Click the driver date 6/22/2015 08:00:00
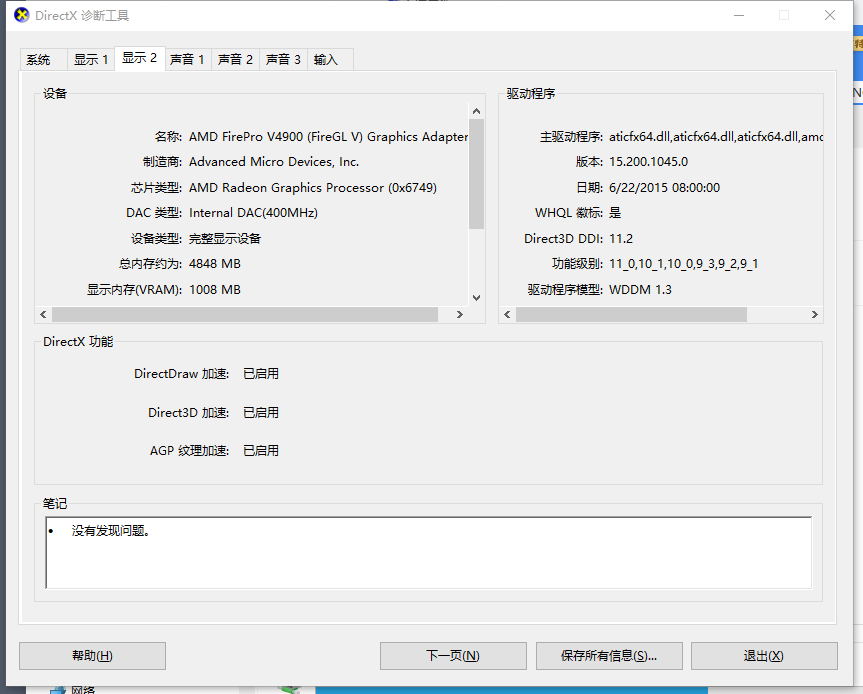Screen dimensions: 863x694 664,188
